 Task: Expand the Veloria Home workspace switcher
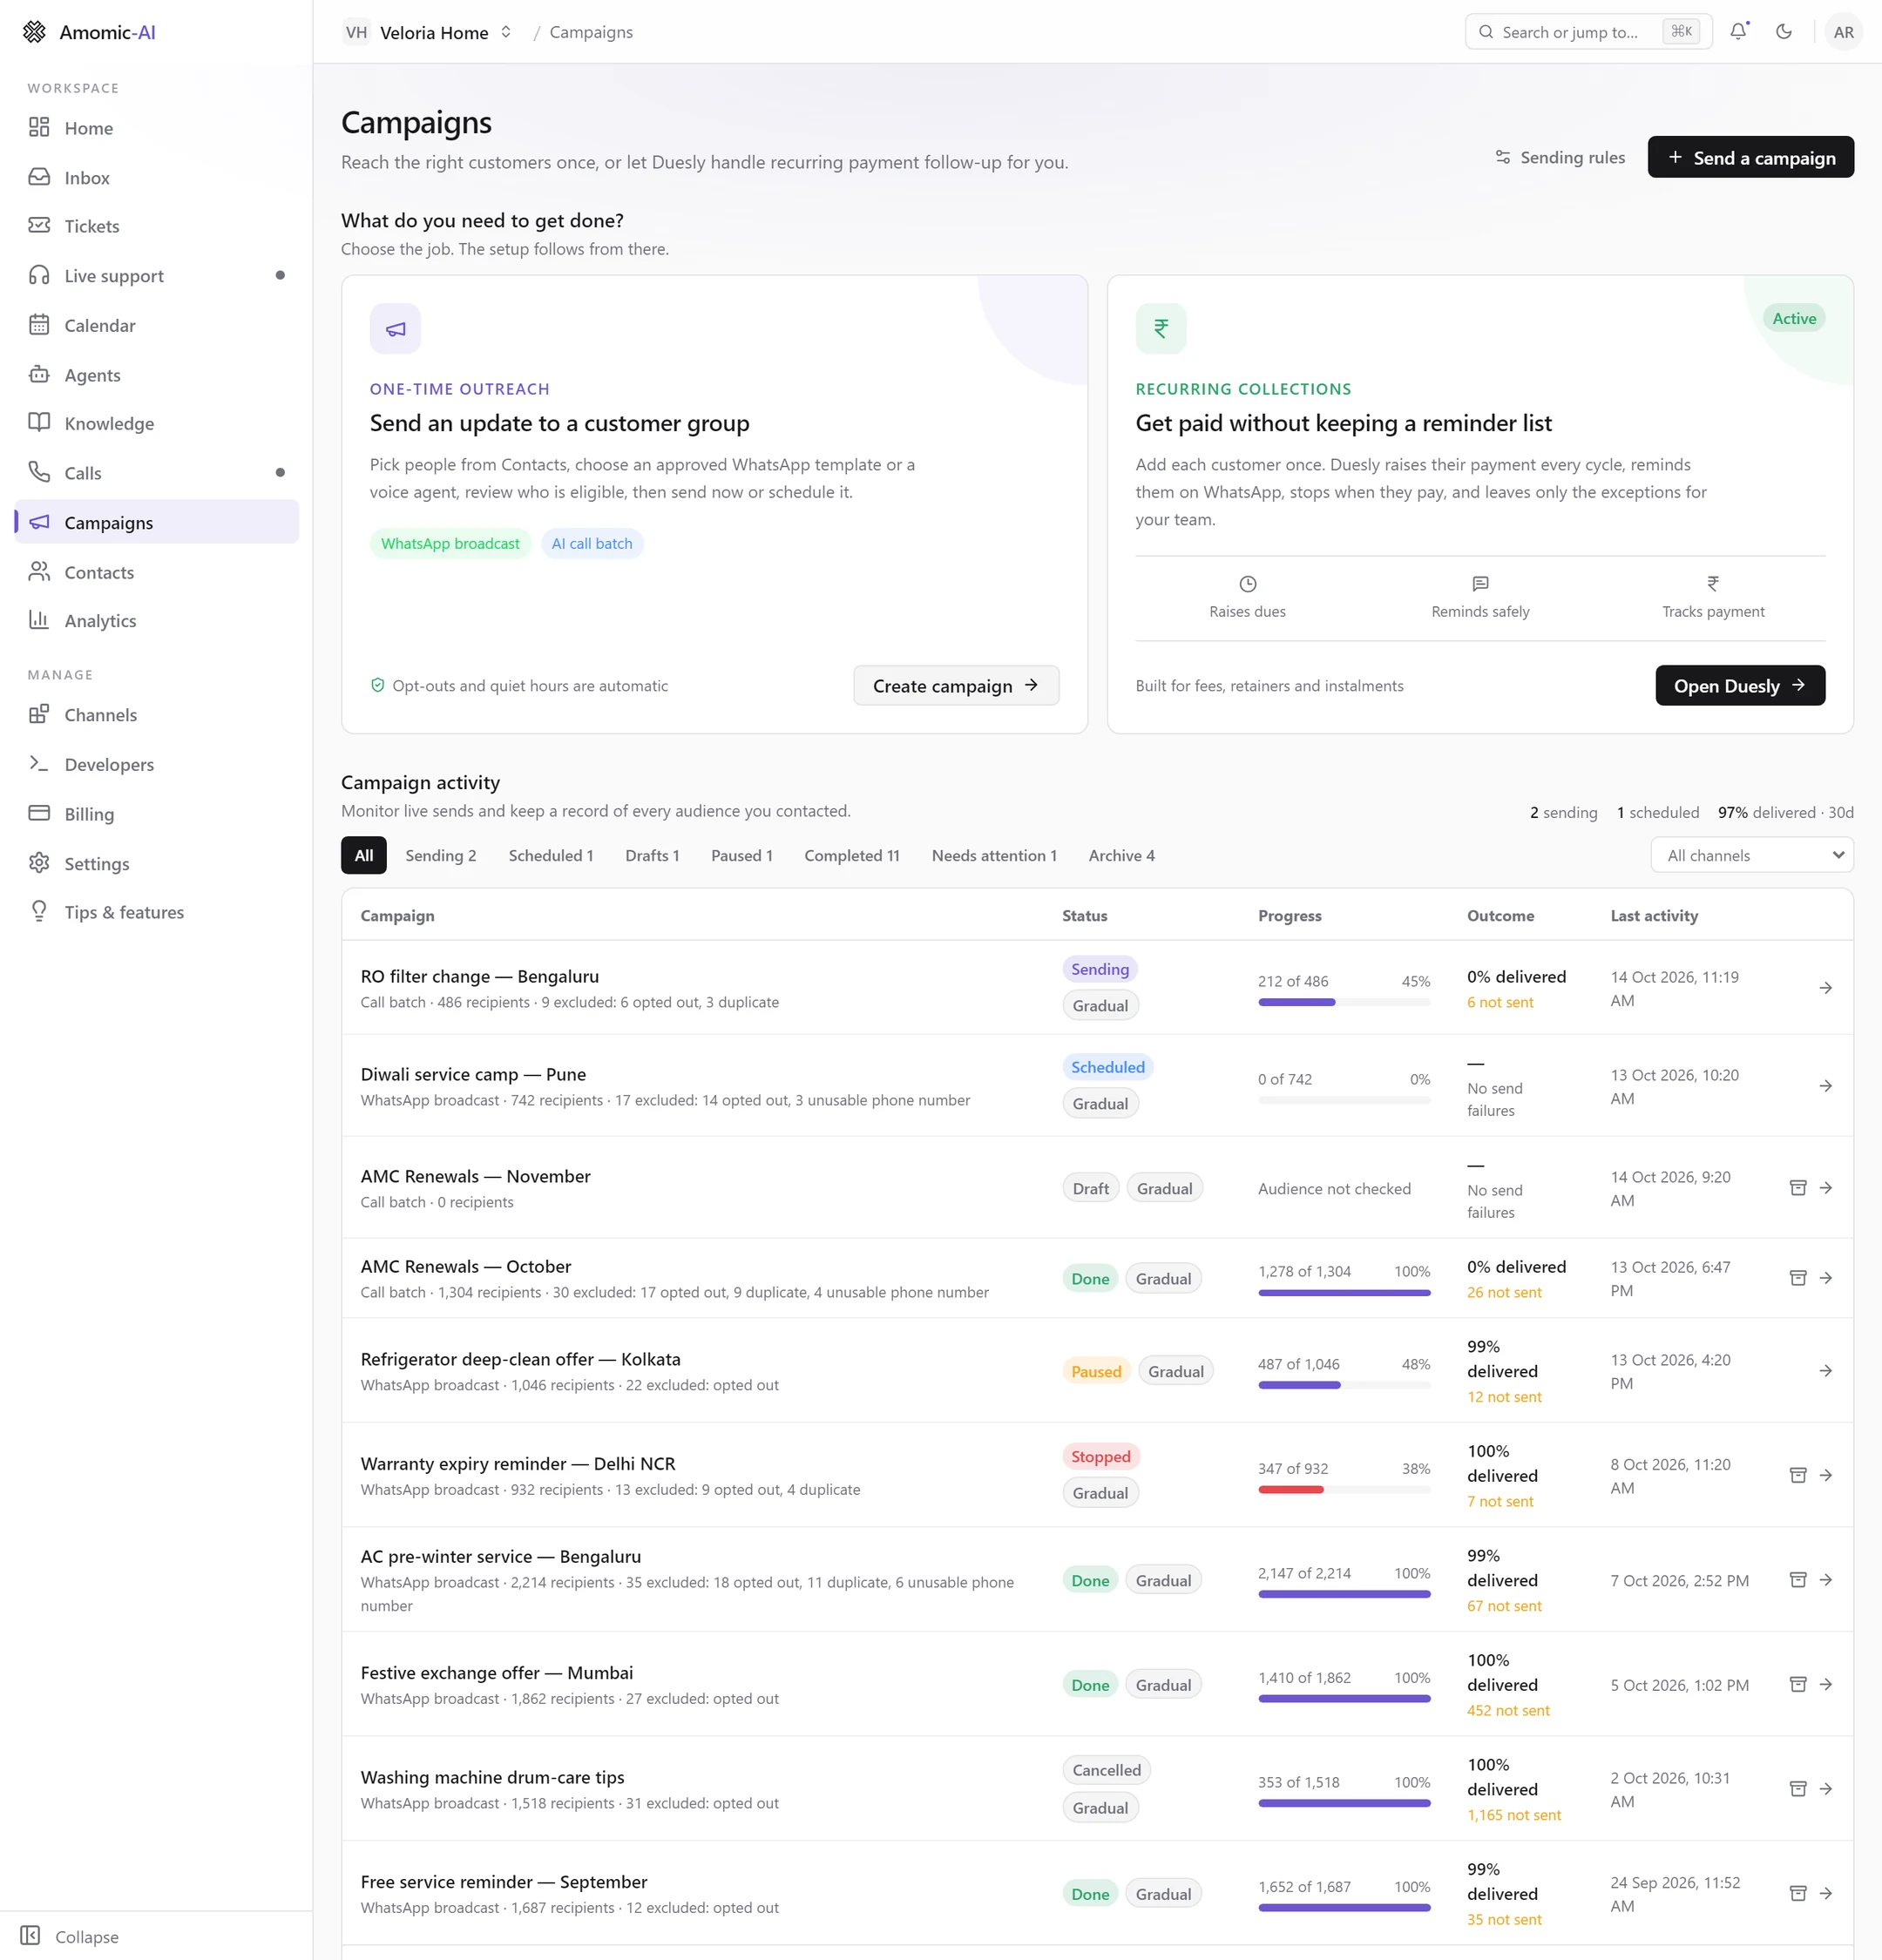(x=428, y=32)
